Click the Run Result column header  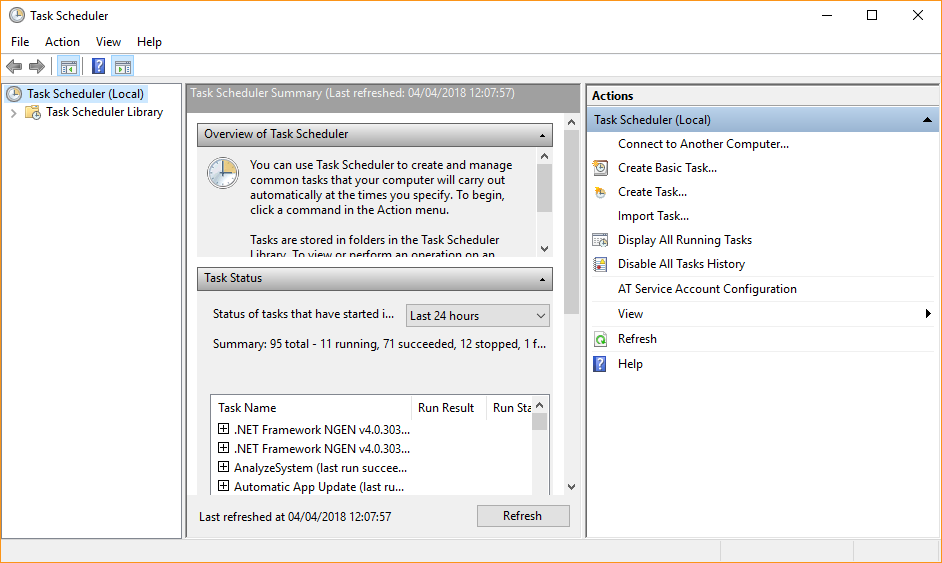[x=448, y=407]
